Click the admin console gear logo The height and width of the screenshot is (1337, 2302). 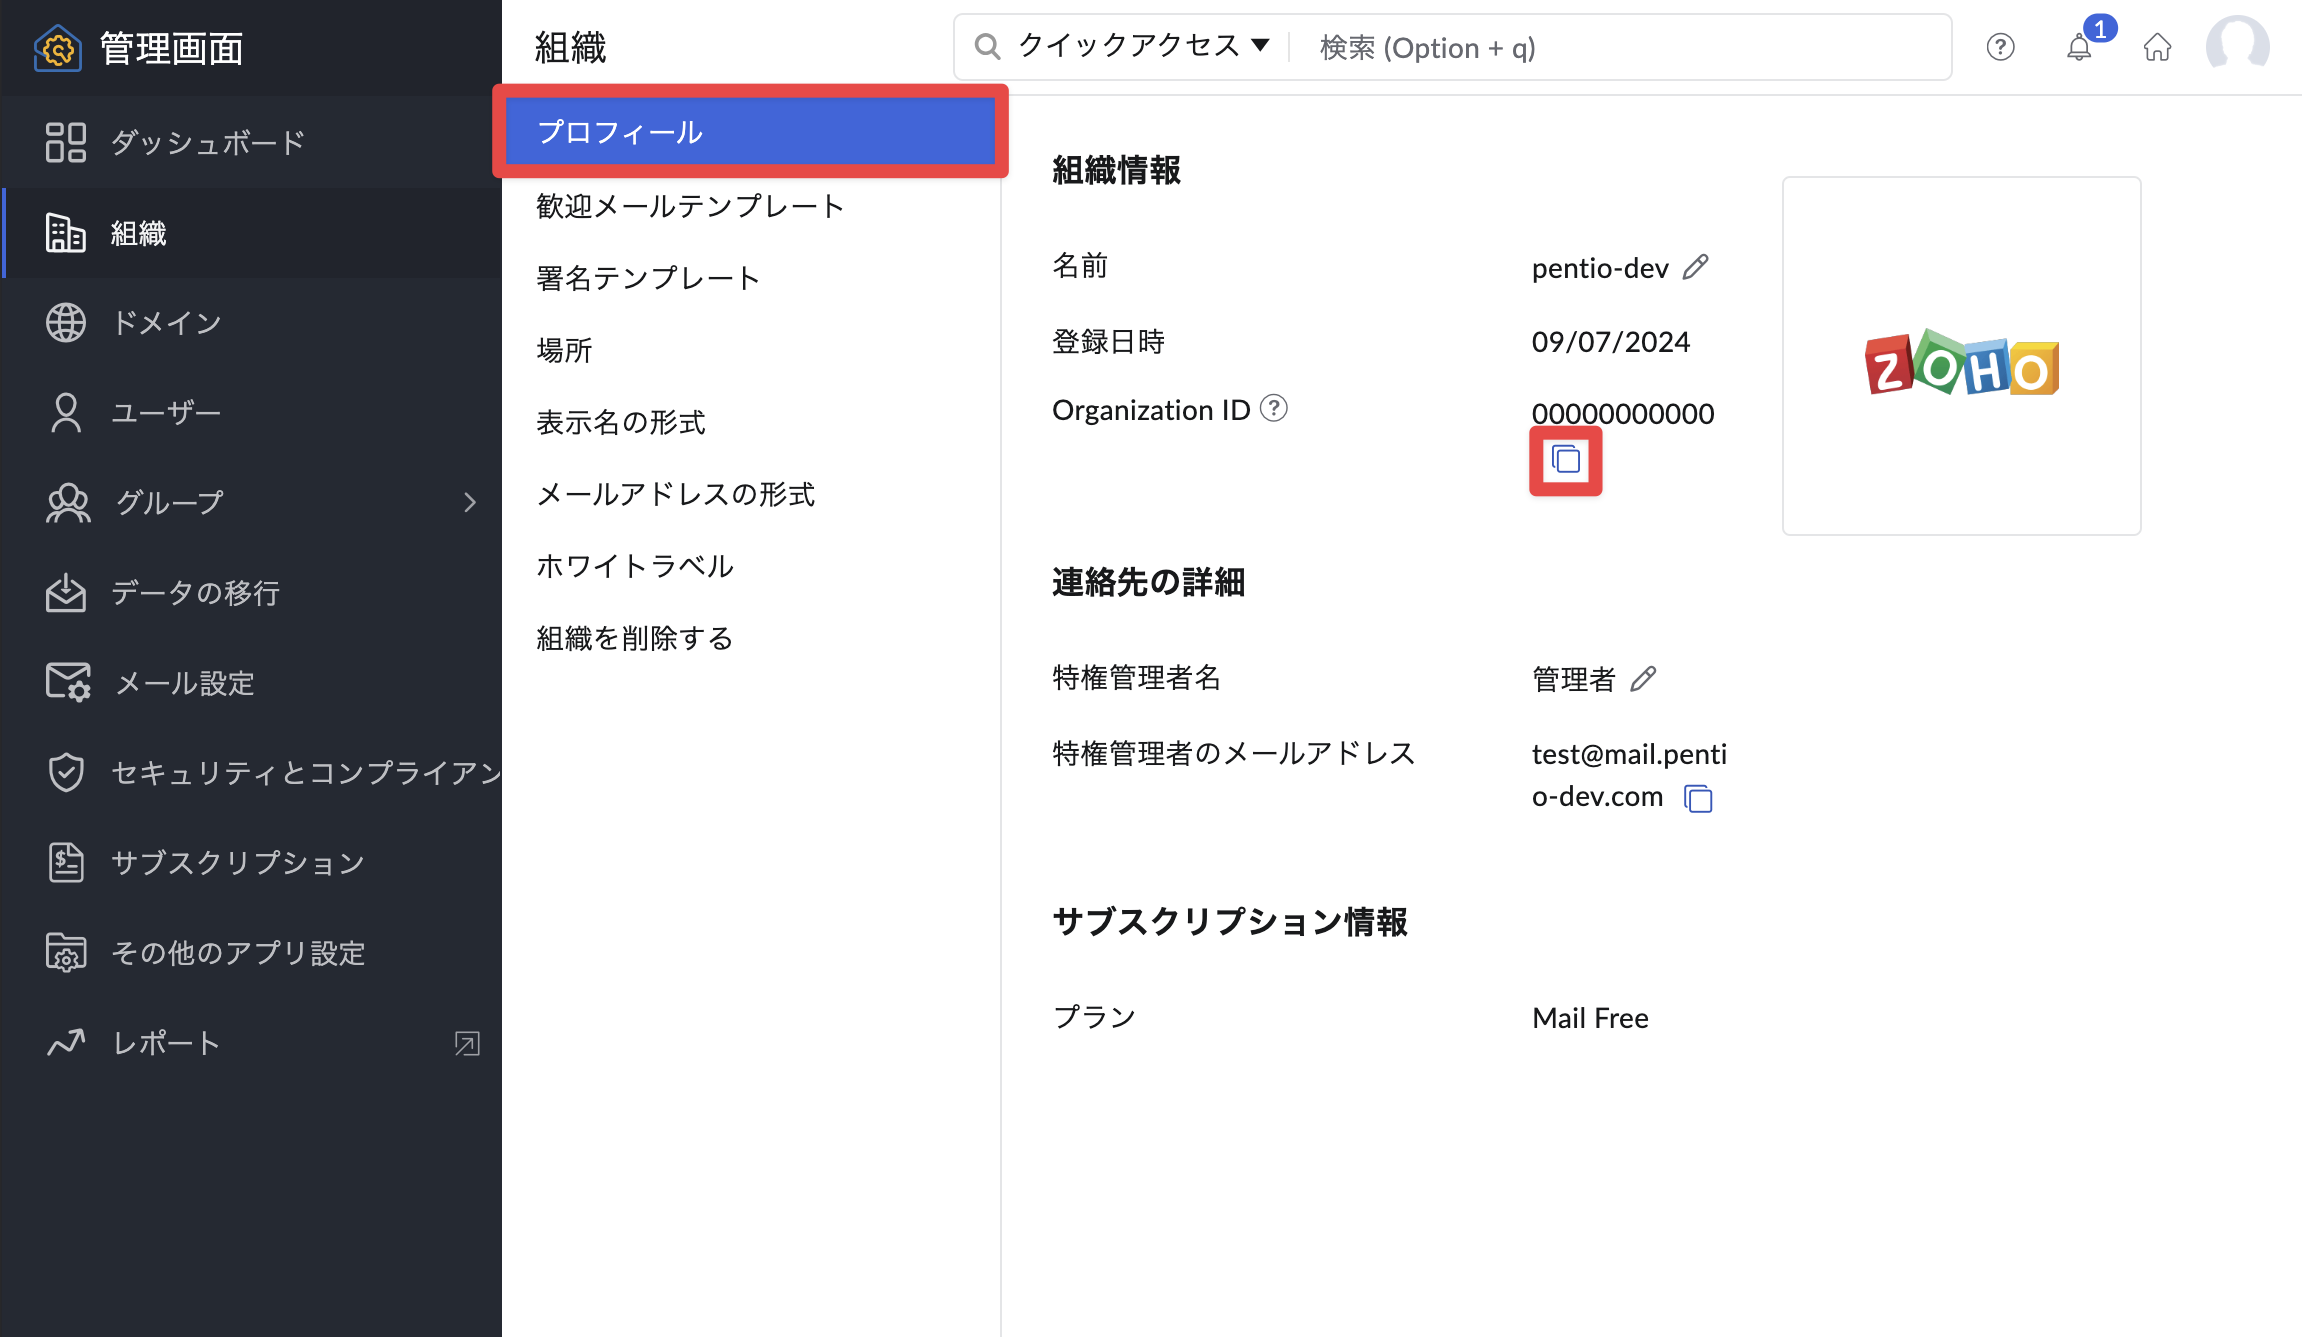point(58,48)
